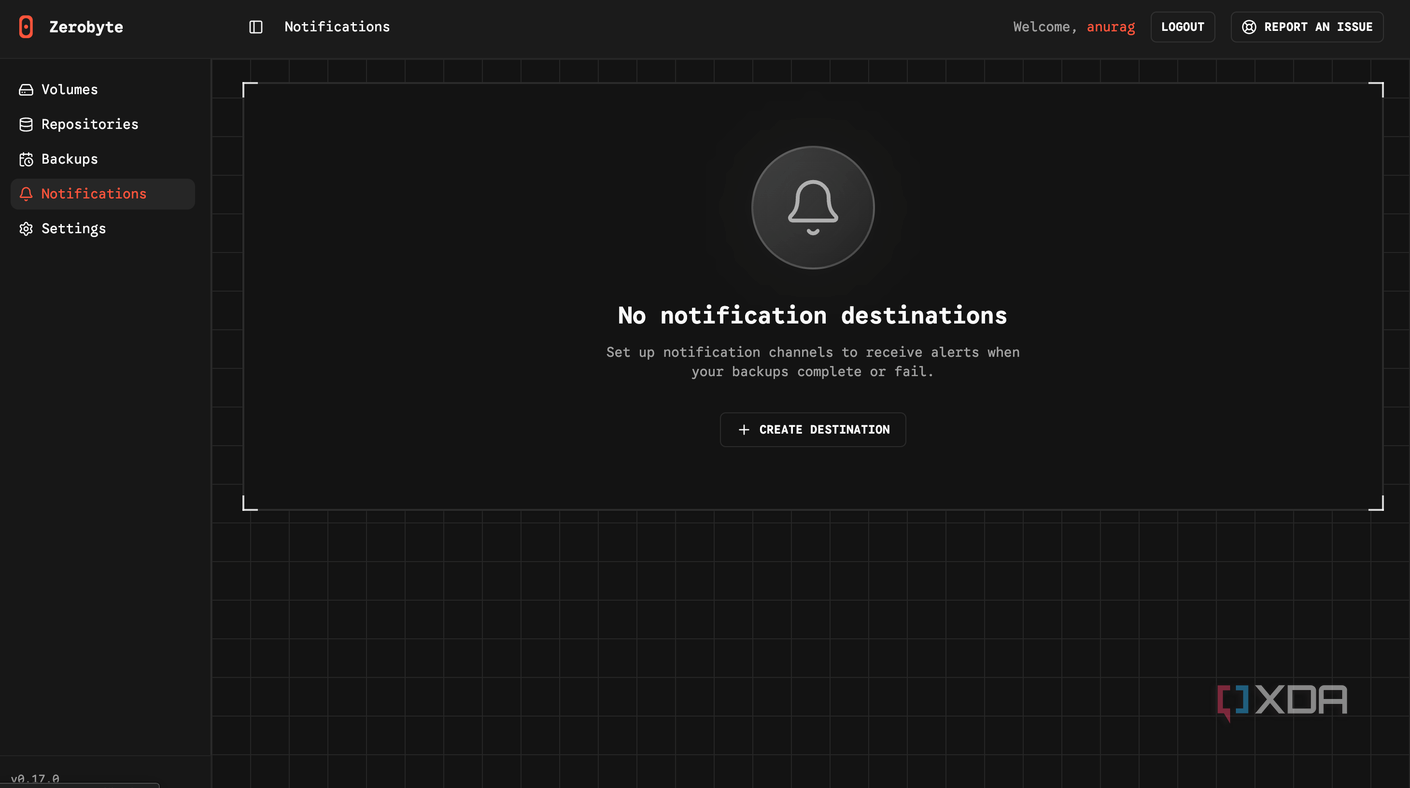
Task: Toggle the sidebar panel icon
Action: [256, 27]
